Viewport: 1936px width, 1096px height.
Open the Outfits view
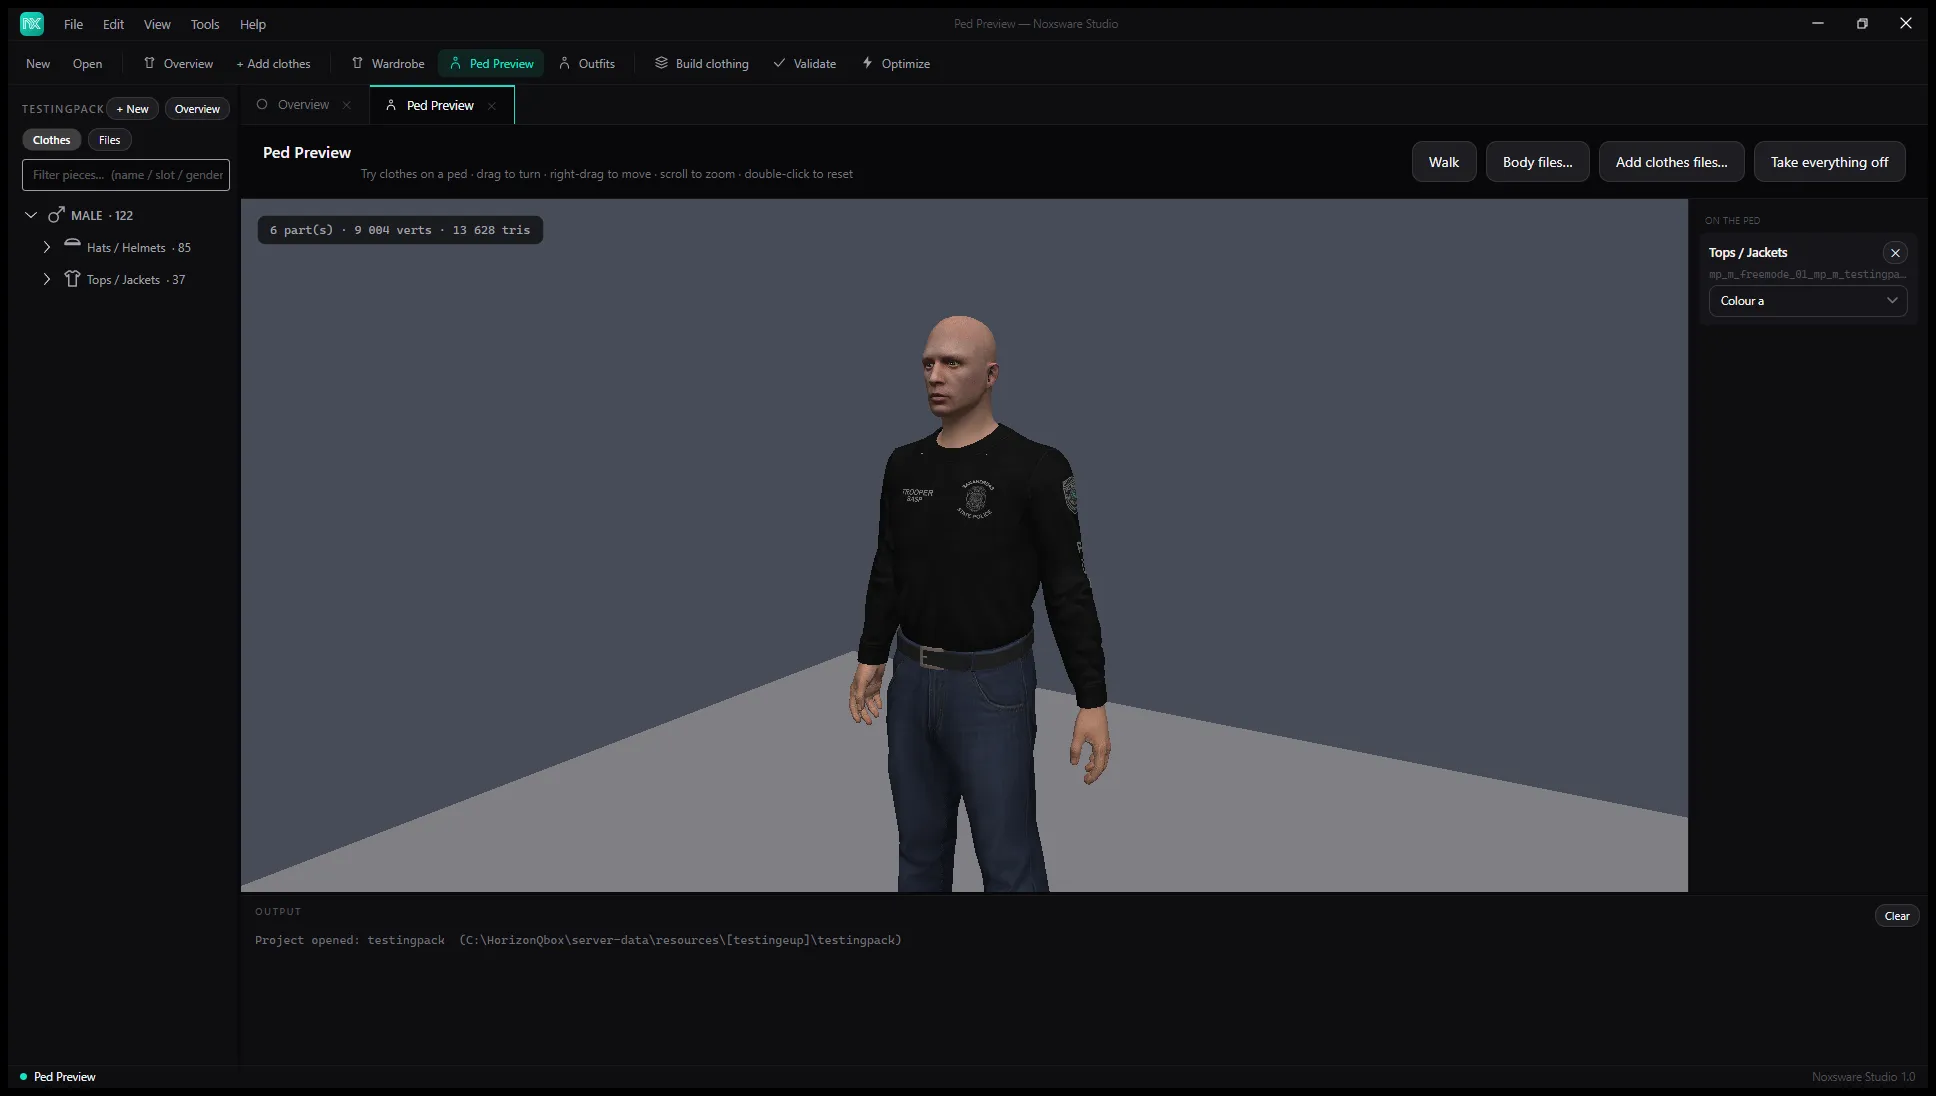point(586,63)
